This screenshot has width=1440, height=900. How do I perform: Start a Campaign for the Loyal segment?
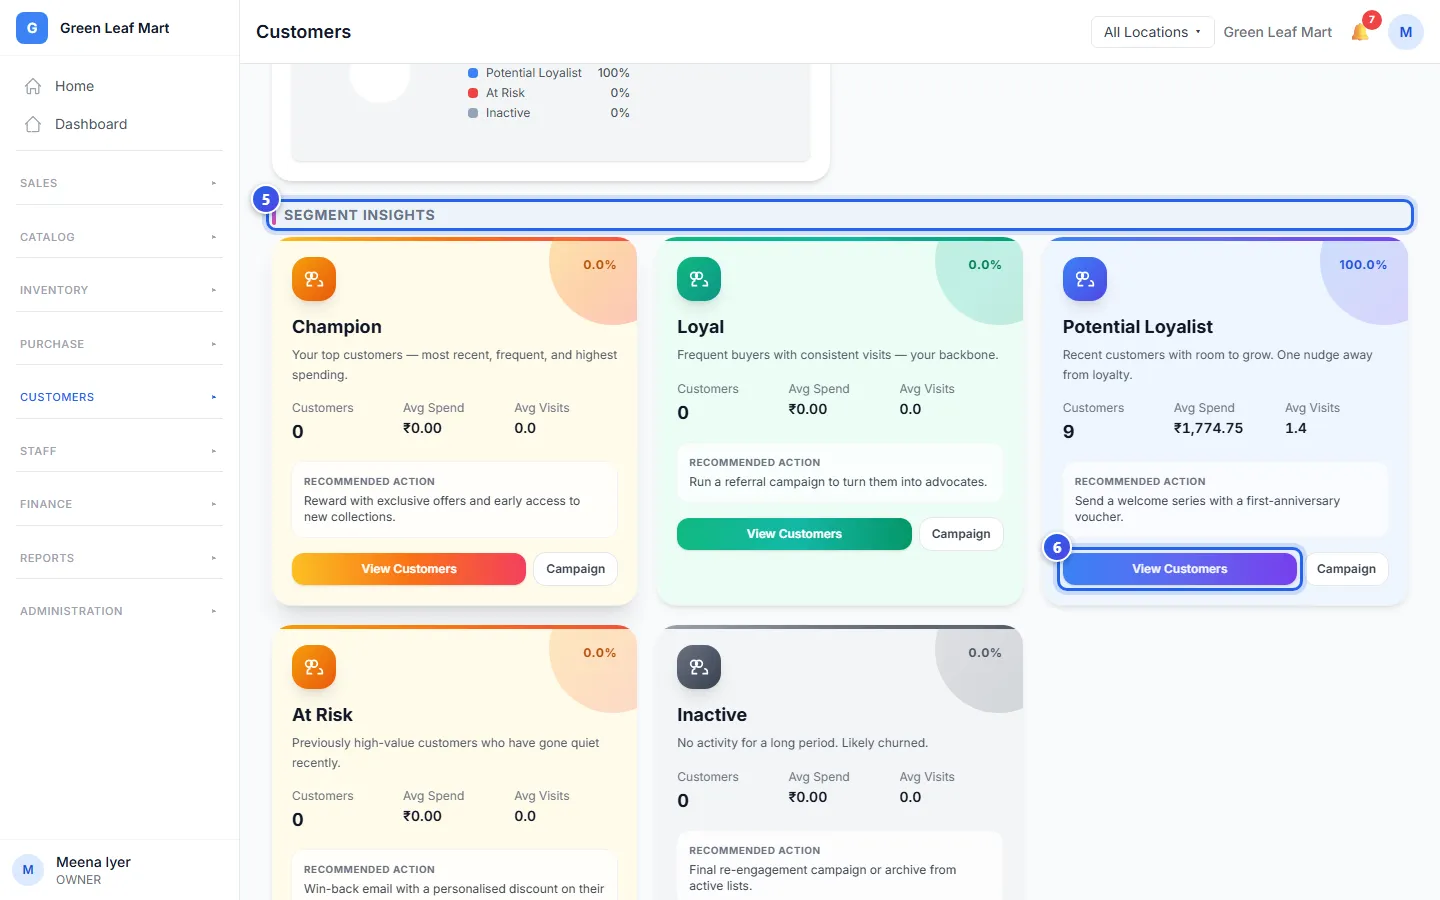[x=961, y=534]
